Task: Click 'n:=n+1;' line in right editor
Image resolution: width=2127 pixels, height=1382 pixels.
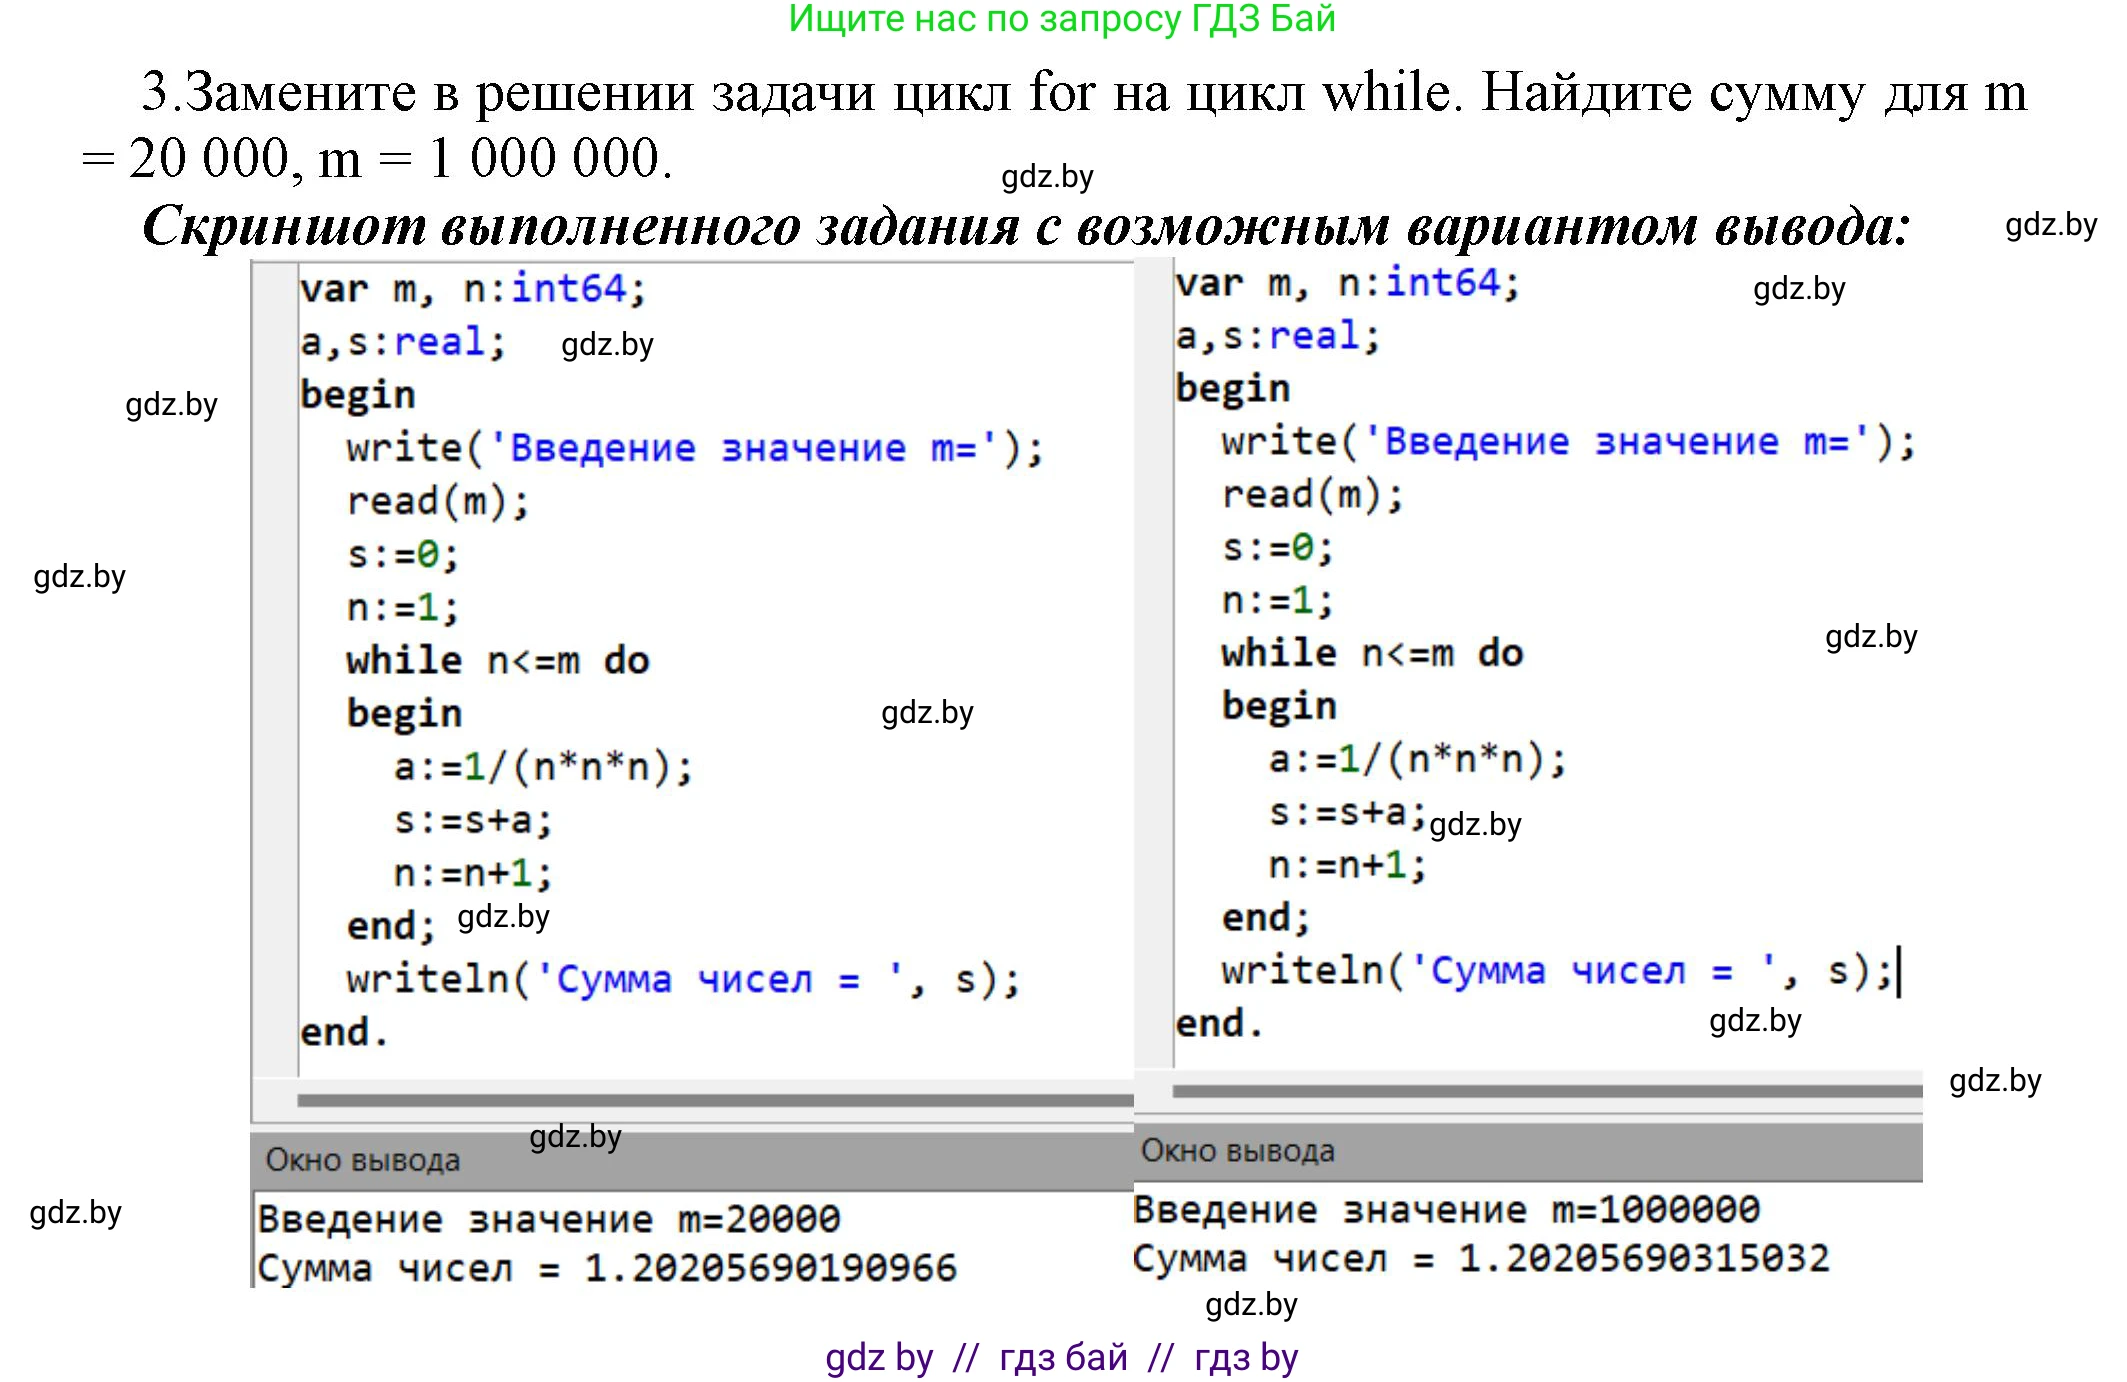Action: (x=1346, y=865)
